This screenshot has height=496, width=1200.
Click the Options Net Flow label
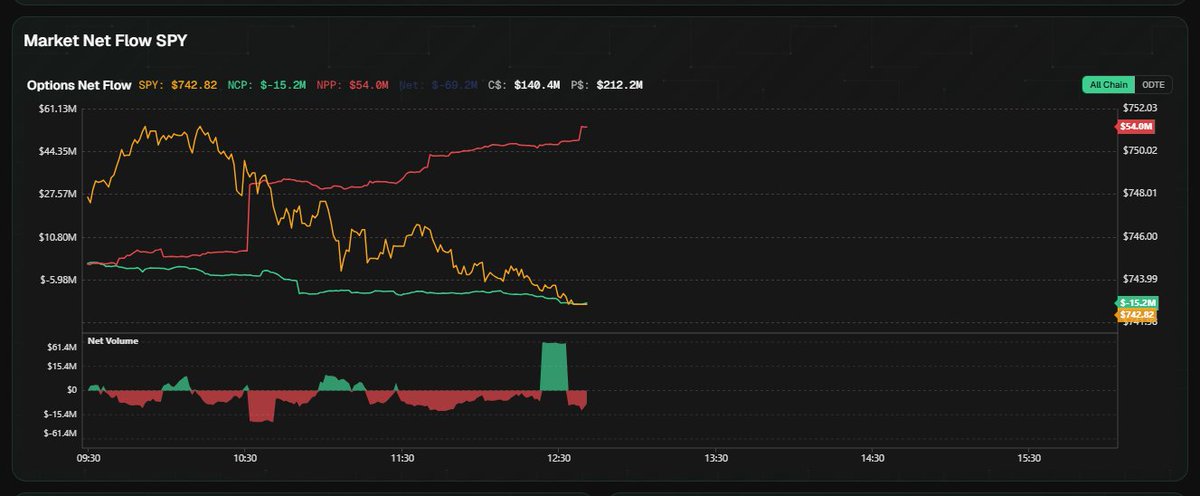pos(79,86)
